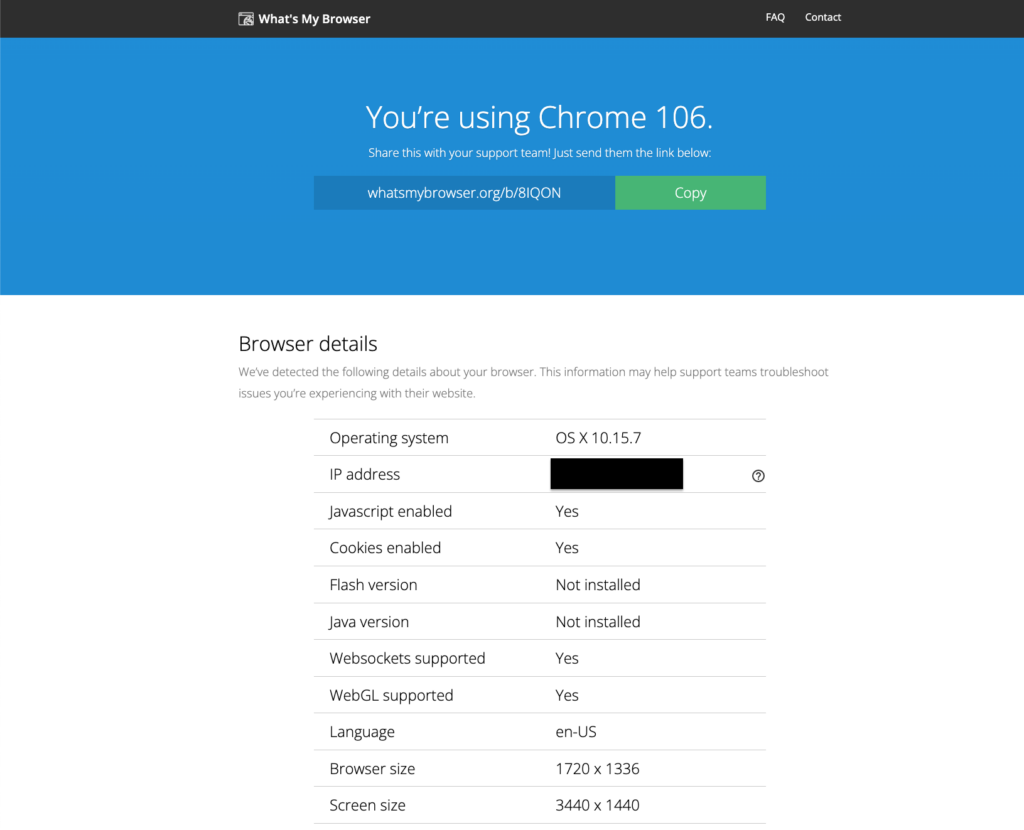Click the "Browser size" label

tap(372, 769)
